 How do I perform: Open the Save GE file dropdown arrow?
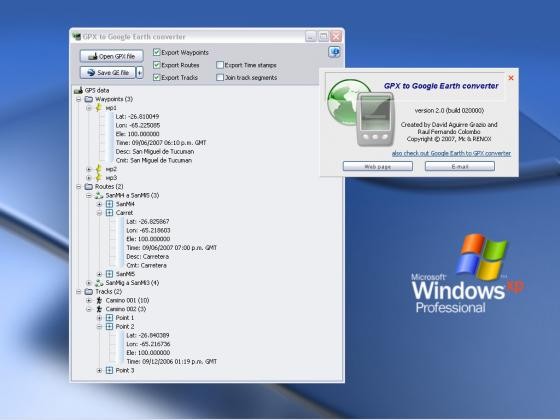pyautogui.click(x=140, y=72)
